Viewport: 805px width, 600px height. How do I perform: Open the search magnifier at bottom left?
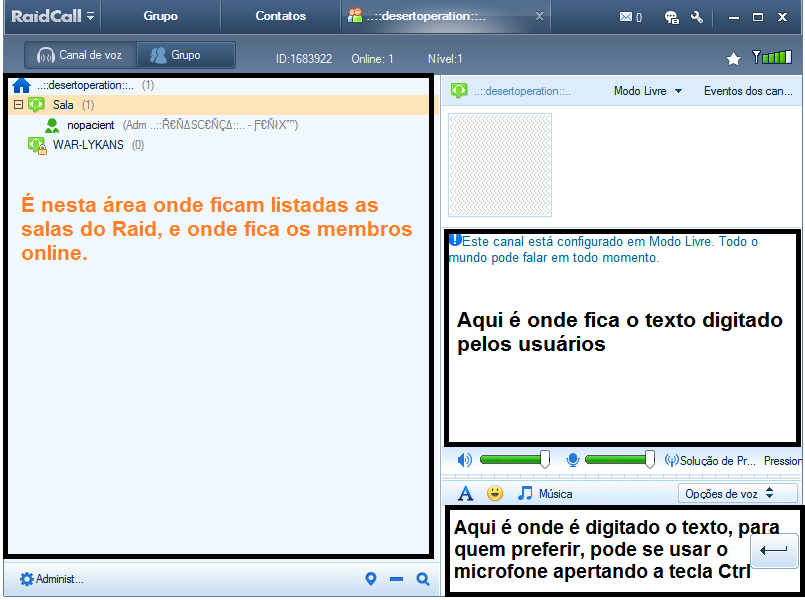coord(421,578)
